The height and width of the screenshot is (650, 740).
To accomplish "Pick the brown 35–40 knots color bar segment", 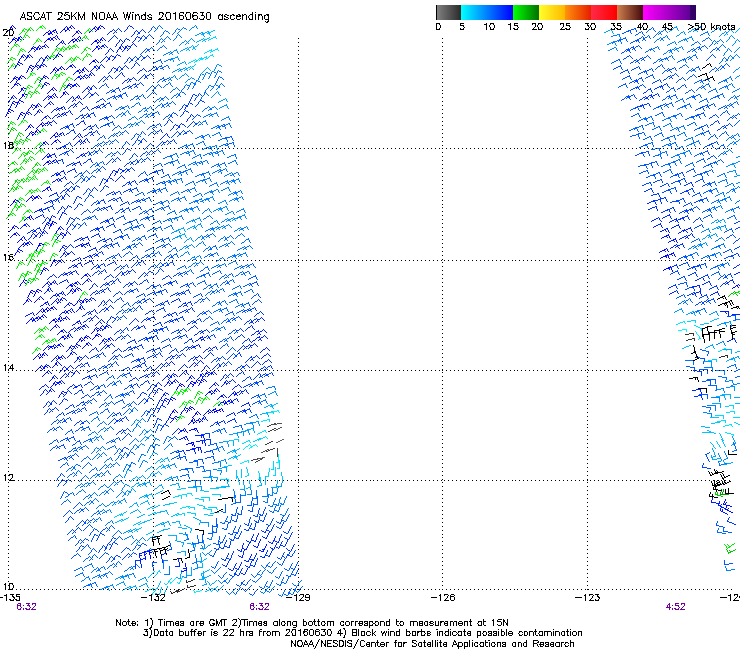I will coord(630,12).
